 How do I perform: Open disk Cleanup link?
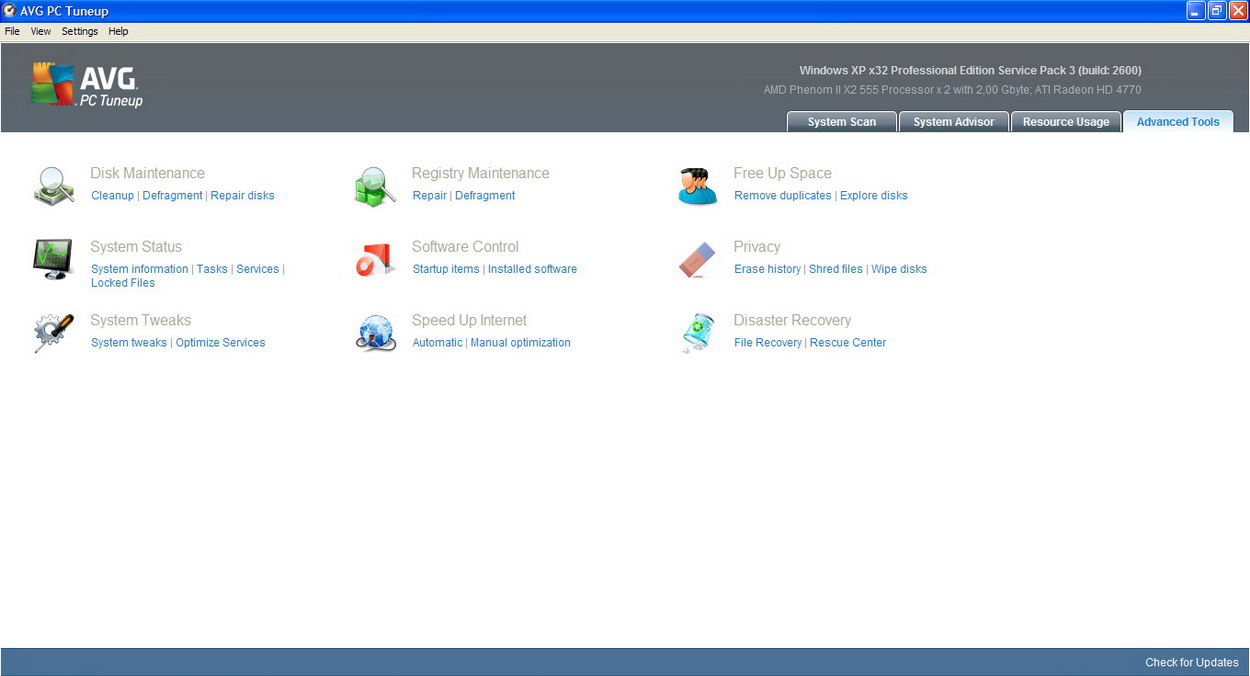(x=112, y=196)
